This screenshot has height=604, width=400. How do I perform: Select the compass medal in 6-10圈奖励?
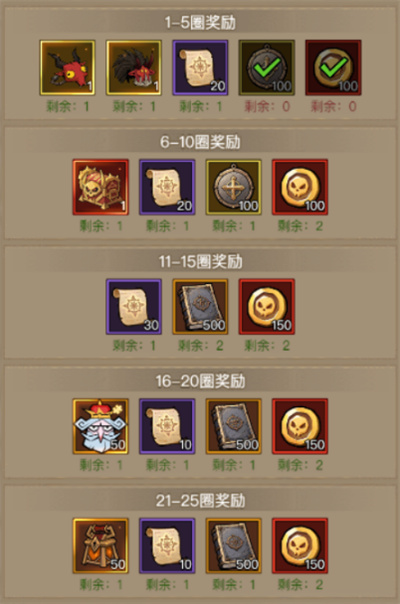[x=234, y=187]
